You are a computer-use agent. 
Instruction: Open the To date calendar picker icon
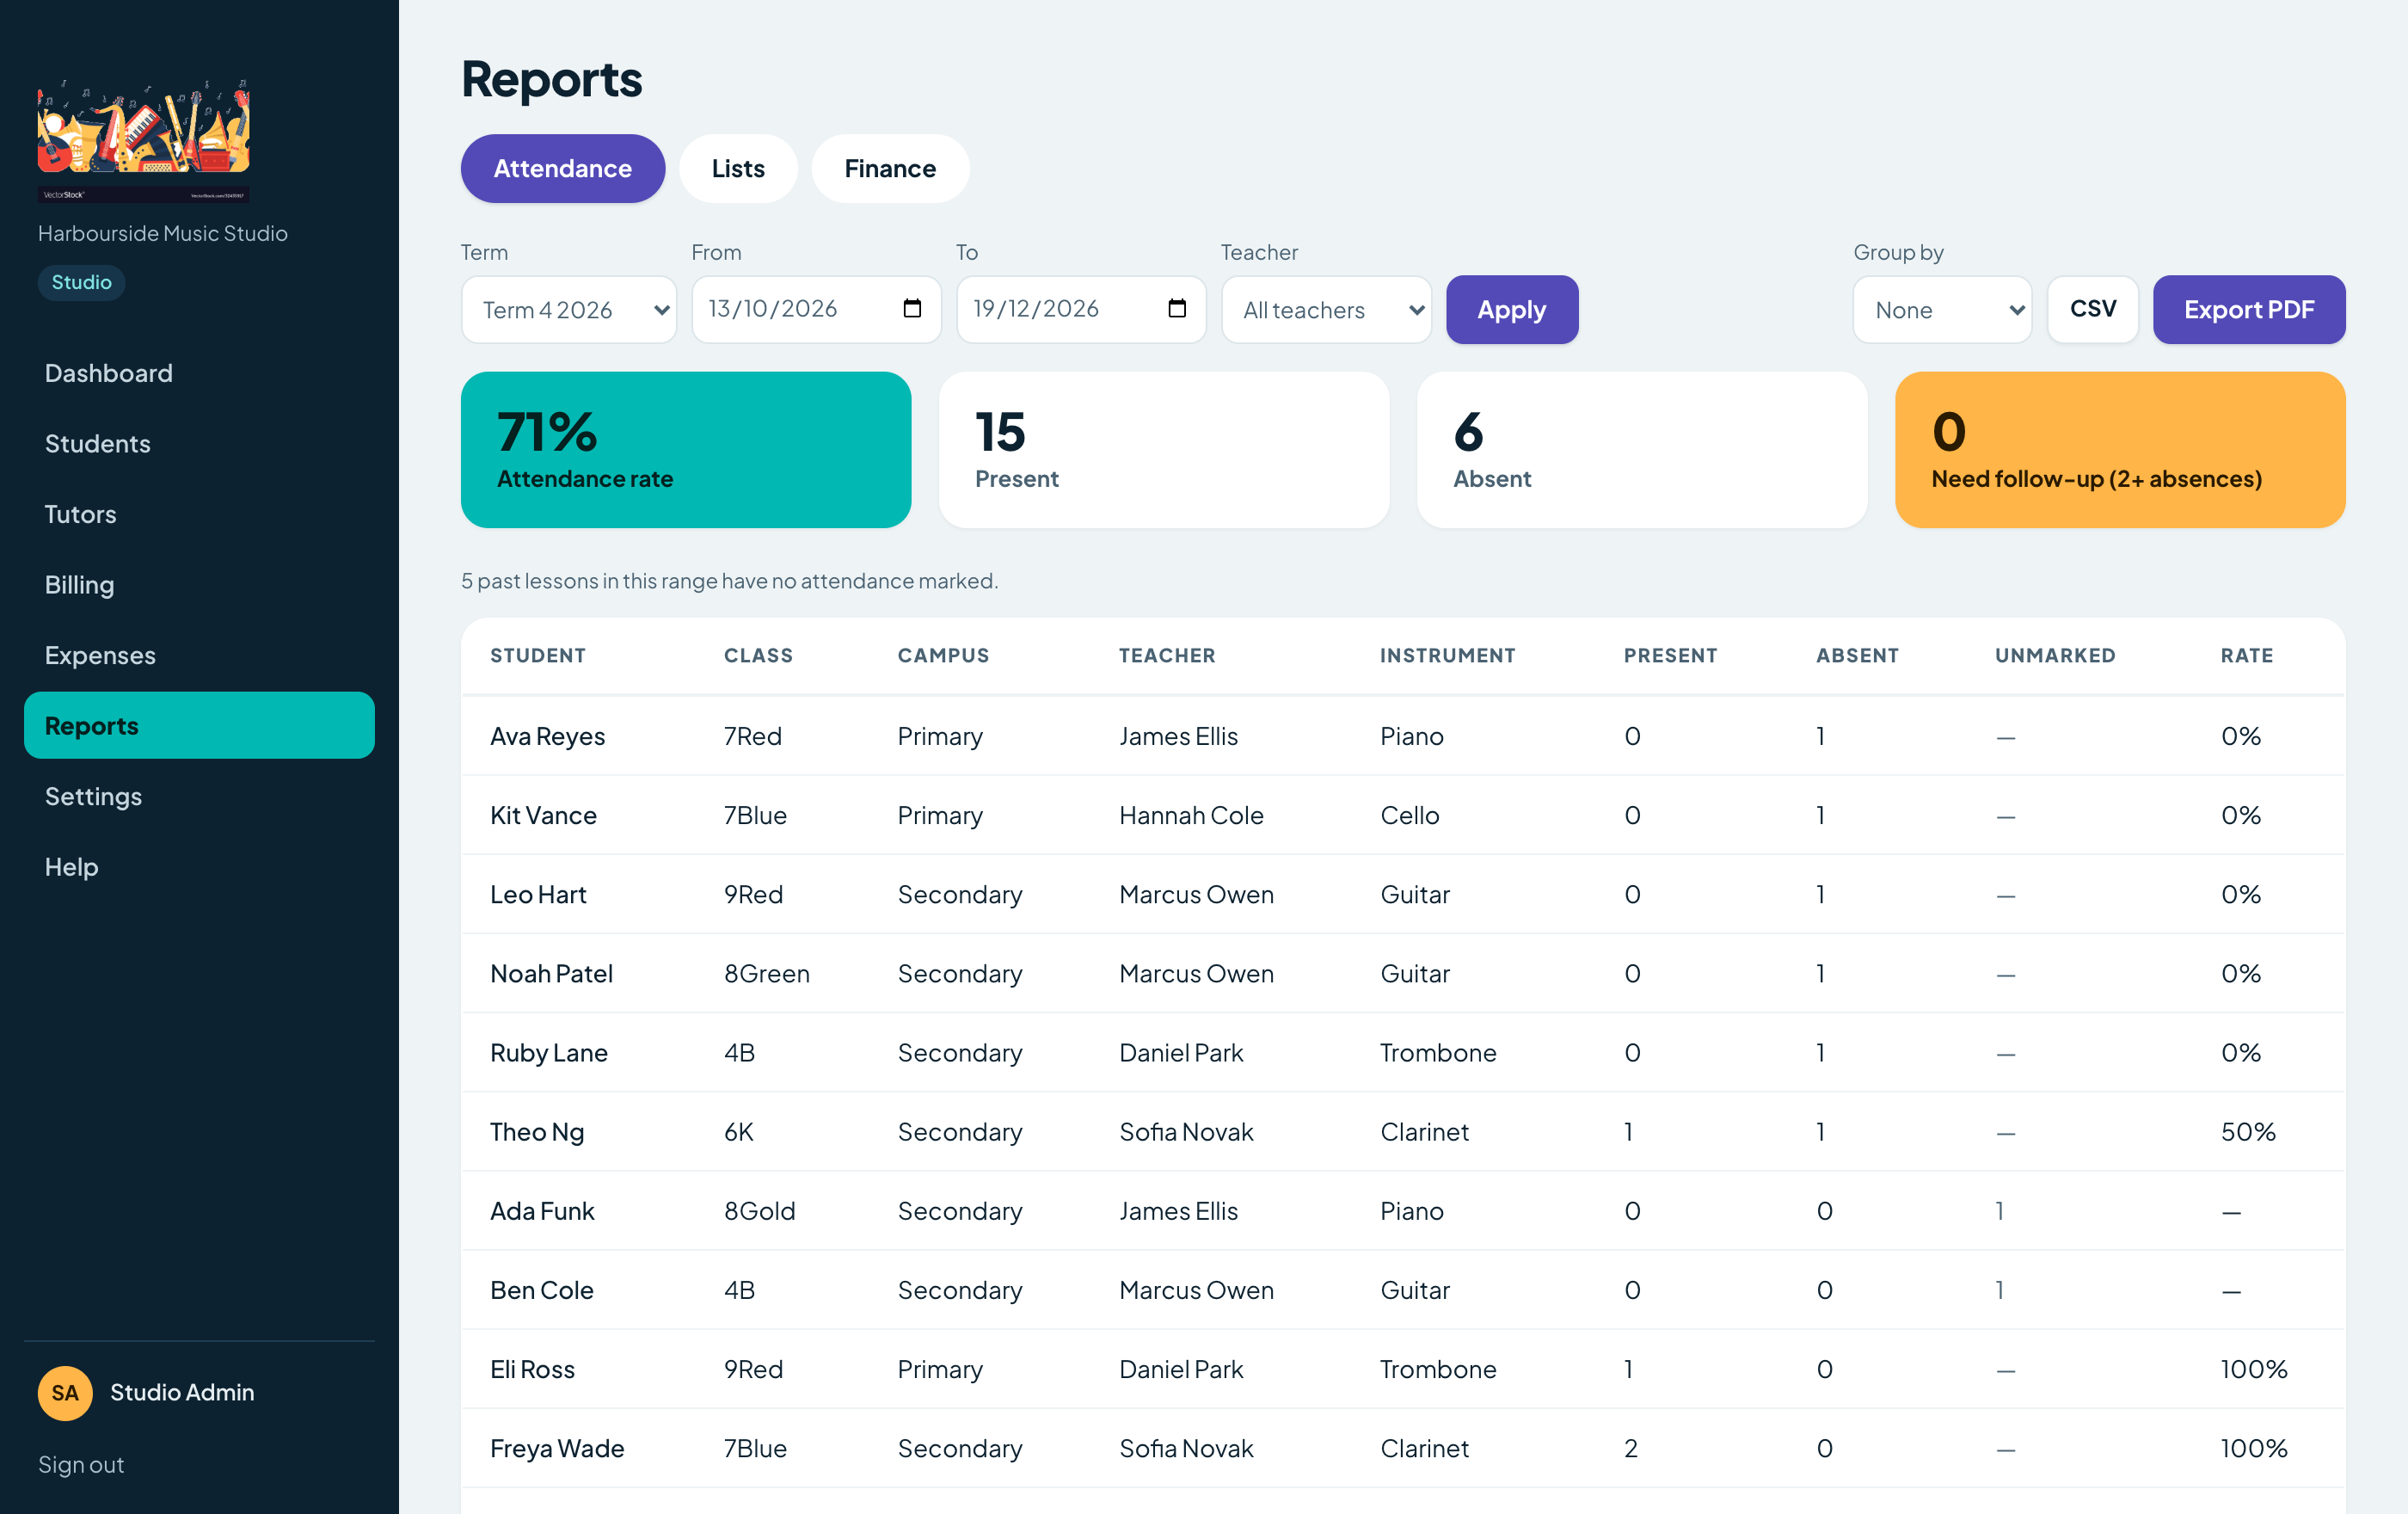click(1177, 309)
